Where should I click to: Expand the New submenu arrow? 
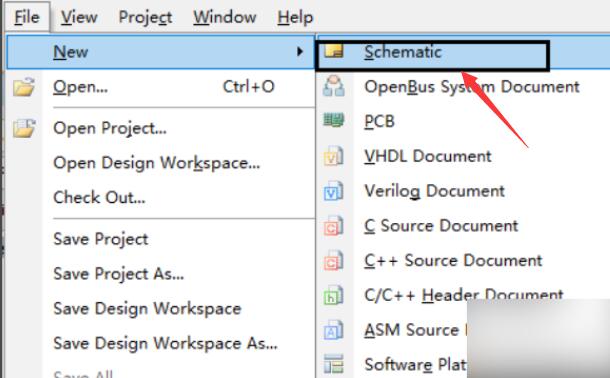pos(300,51)
